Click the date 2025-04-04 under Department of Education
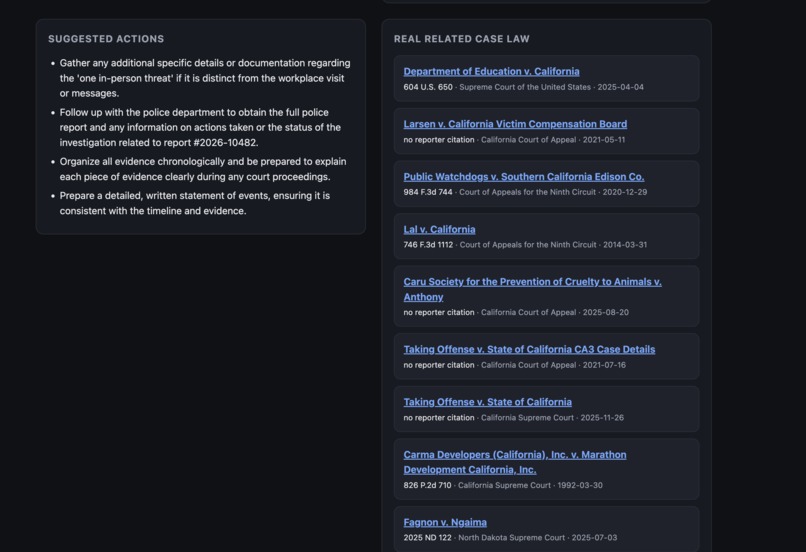The height and width of the screenshot is (552, 806). pos(620,87)
